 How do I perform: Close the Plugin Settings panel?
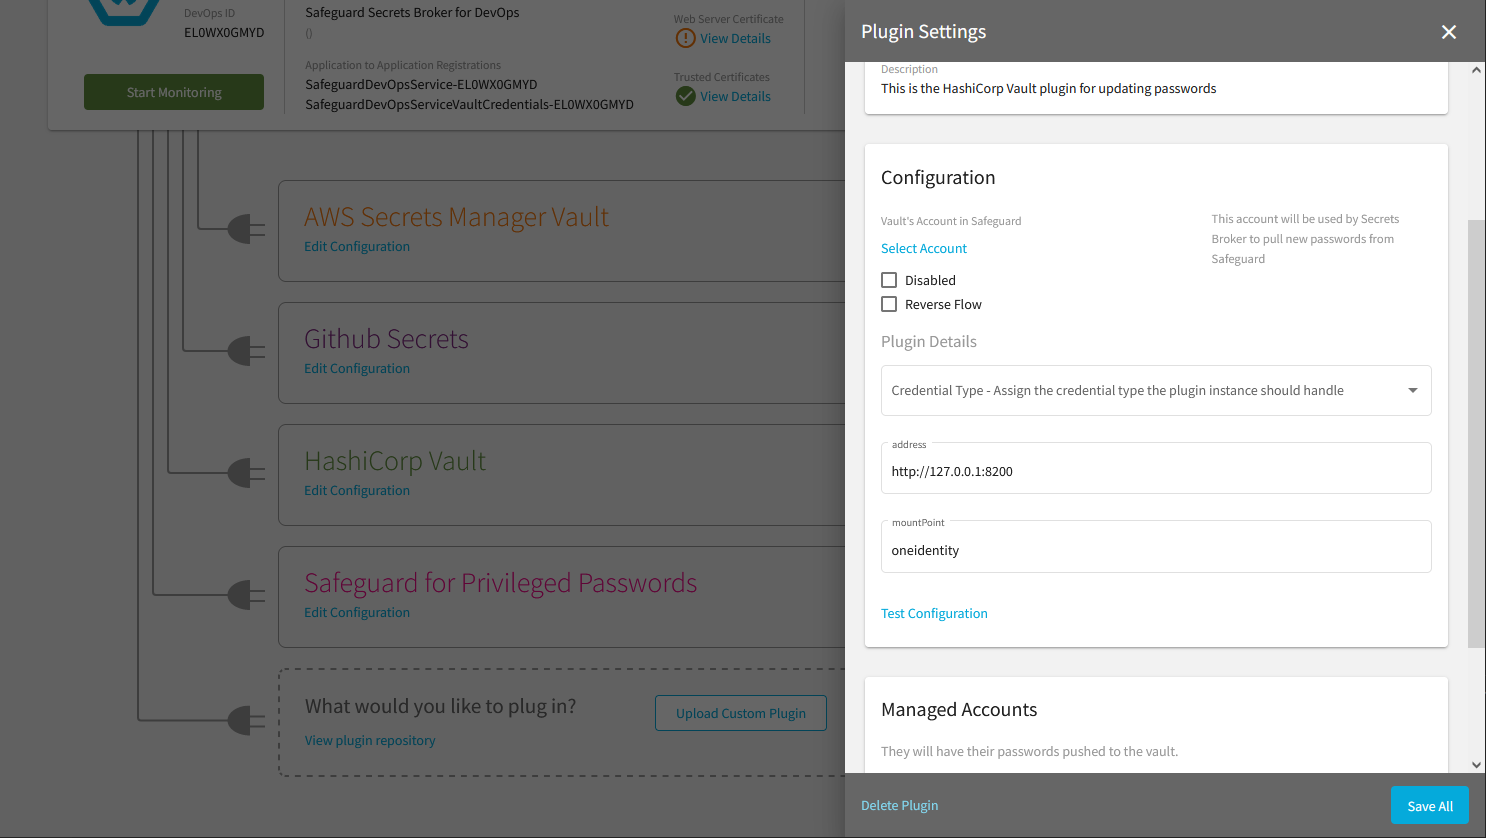[1448, 32]
